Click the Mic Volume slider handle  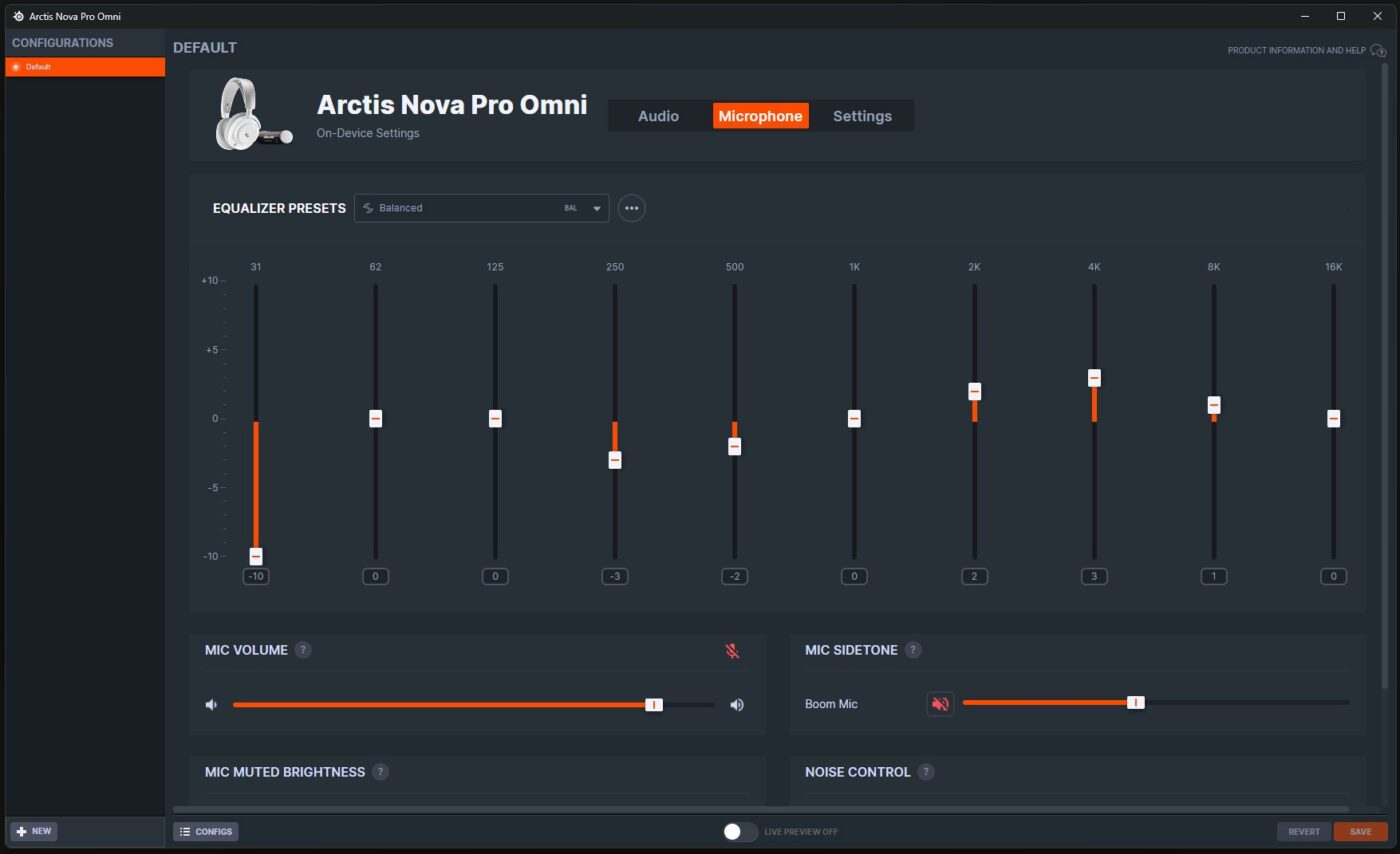click(x=653, y=705)
